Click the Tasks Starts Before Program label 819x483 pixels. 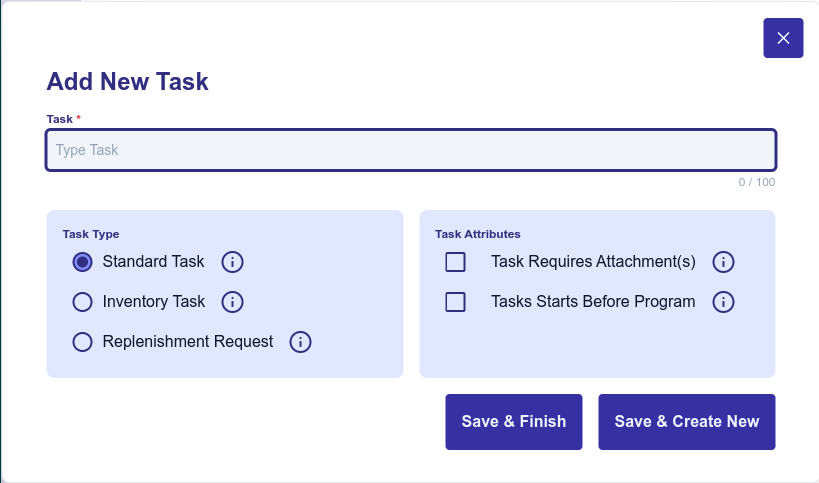pos(593,302)
